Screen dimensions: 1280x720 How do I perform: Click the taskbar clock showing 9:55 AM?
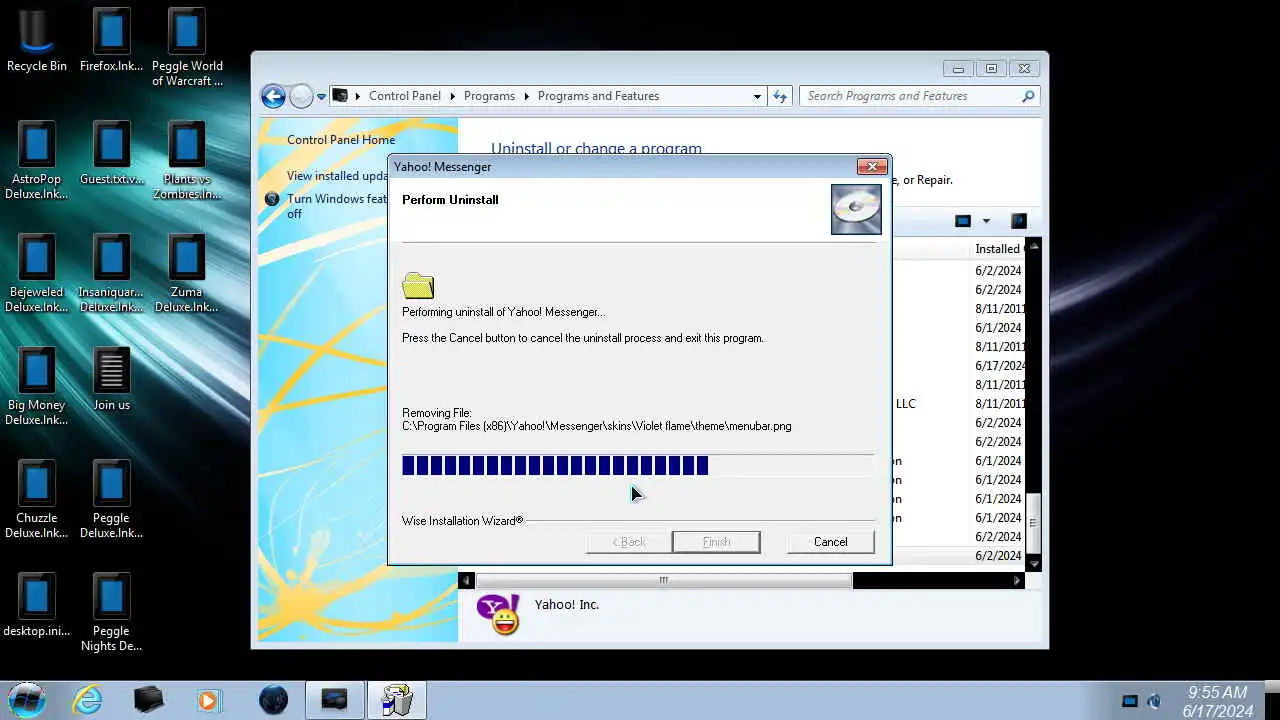click(1217, 692)
